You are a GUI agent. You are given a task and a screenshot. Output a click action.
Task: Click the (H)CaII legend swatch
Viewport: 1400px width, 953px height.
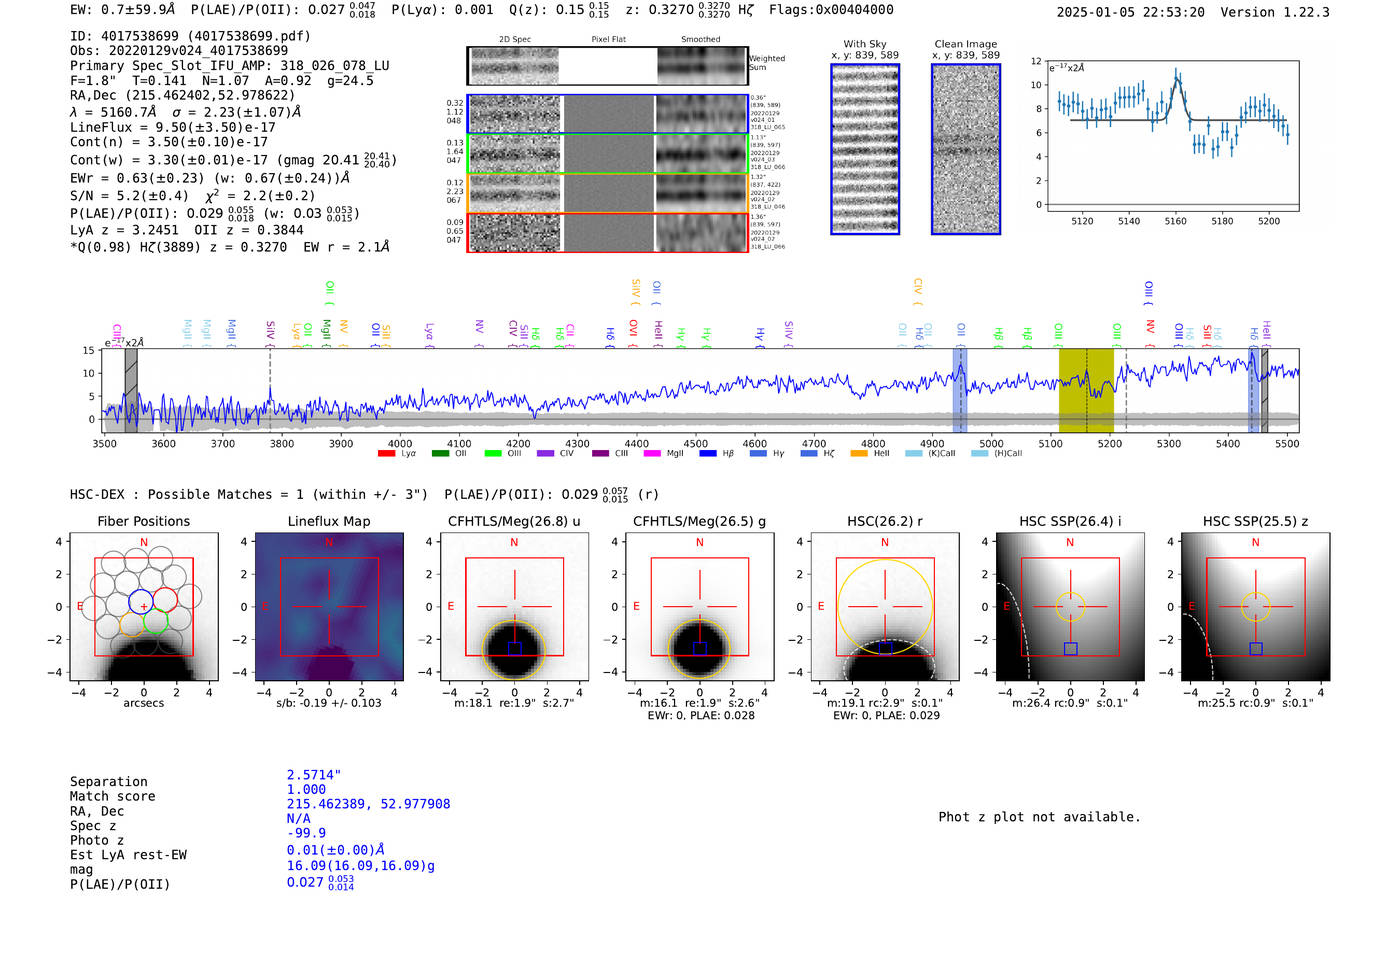coord(980,454)
